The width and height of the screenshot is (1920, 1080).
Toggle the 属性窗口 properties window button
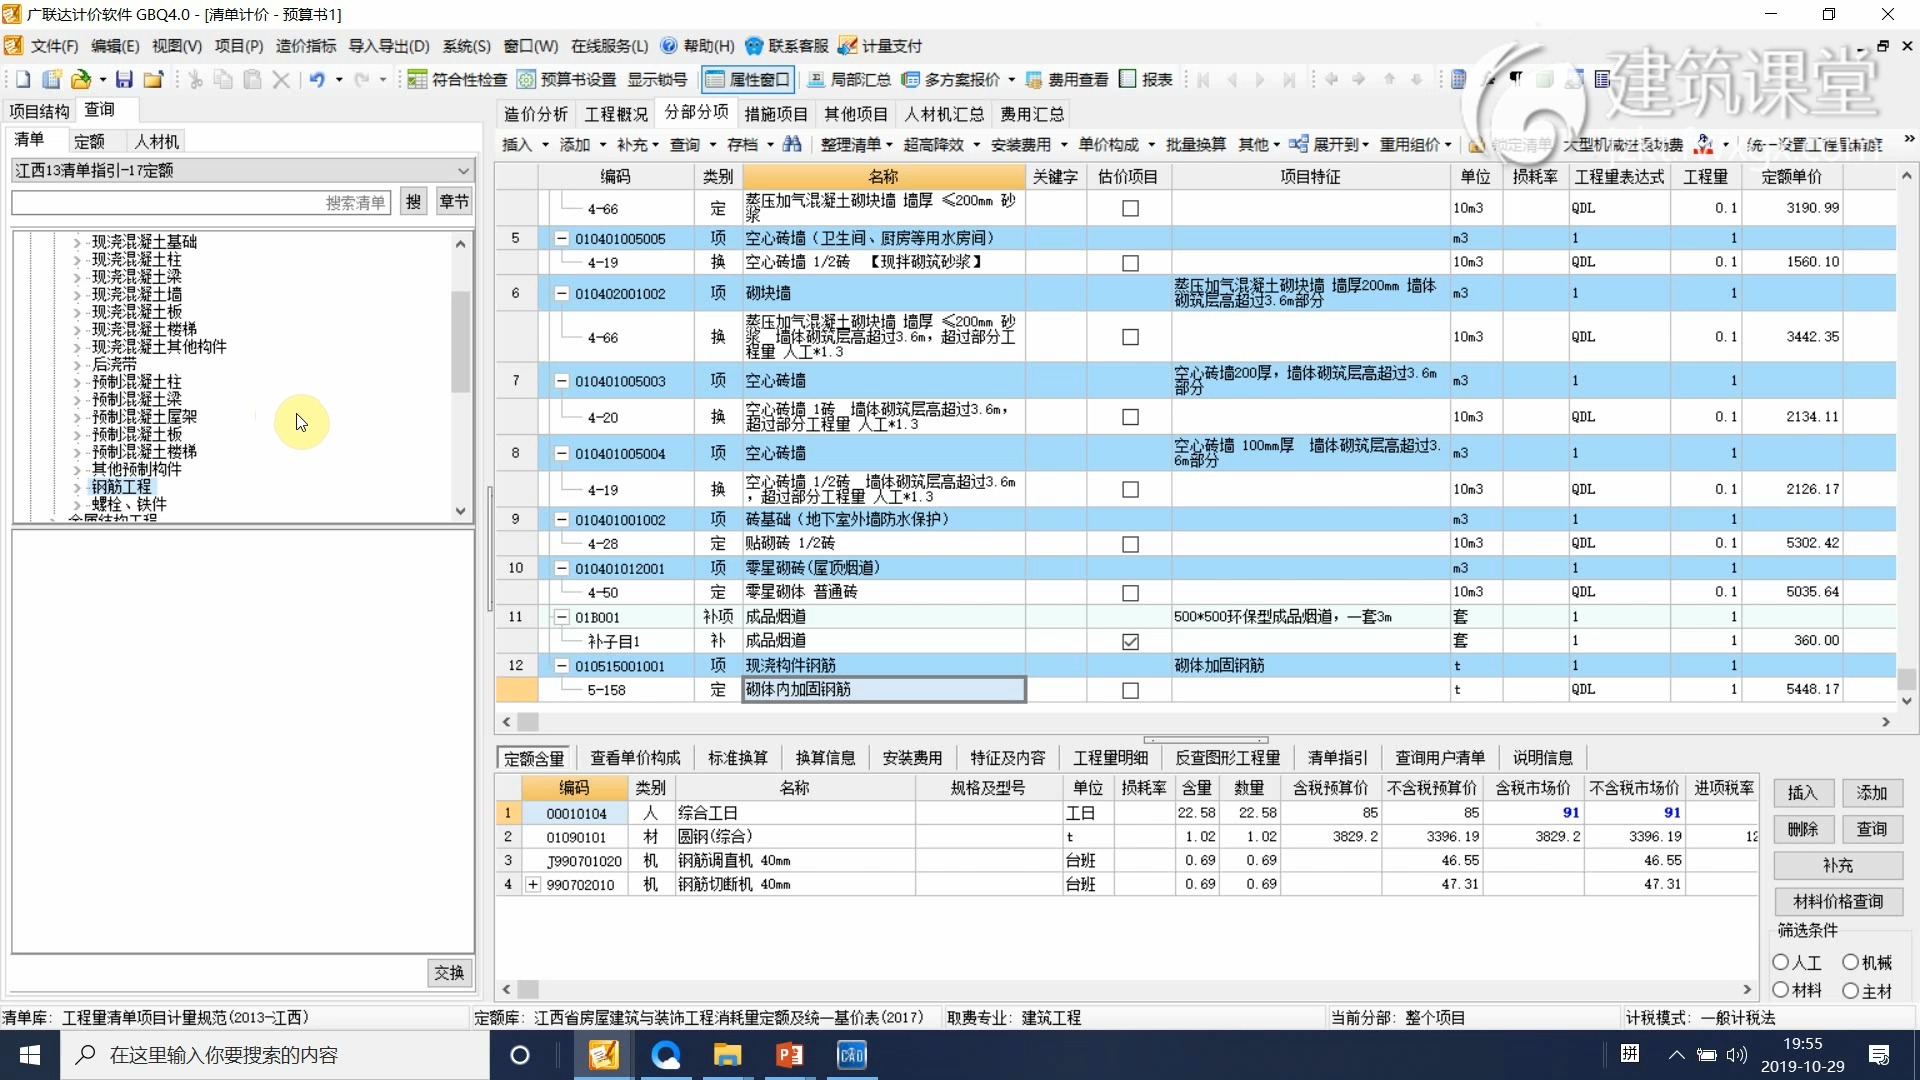(x=748, y=80)
